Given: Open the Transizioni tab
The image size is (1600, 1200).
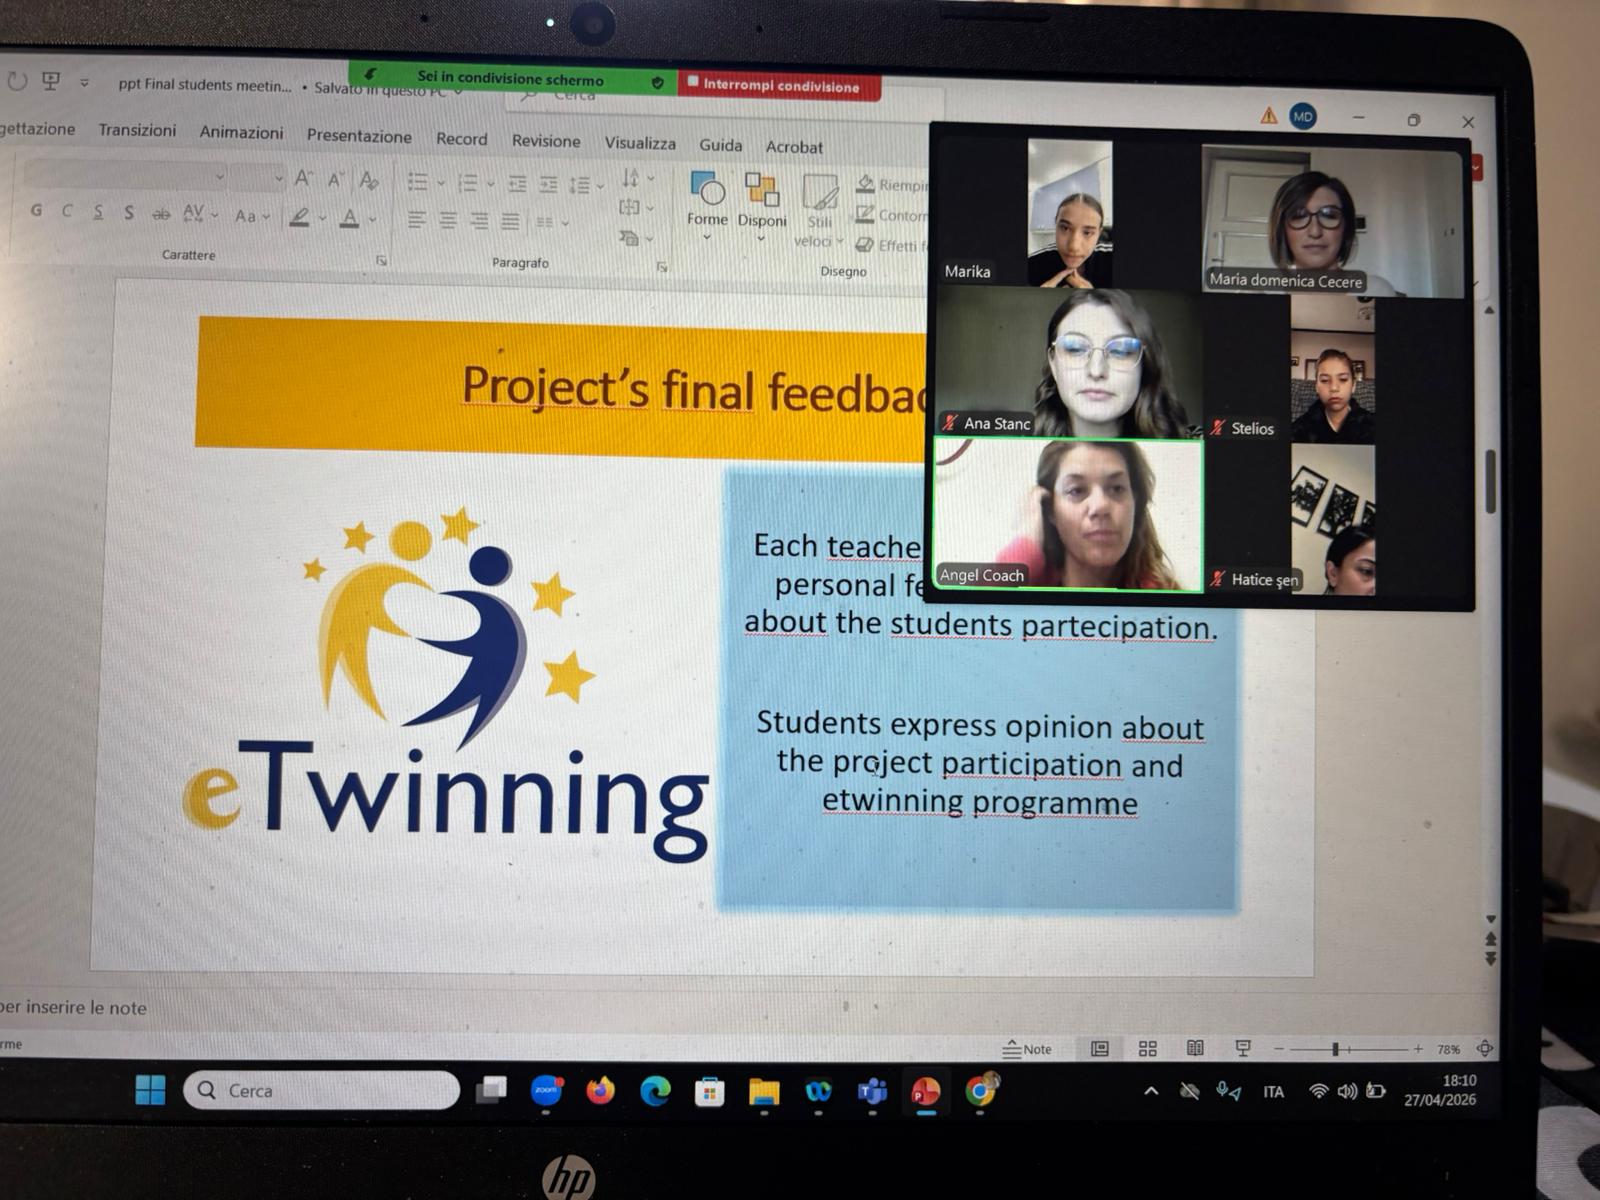Looking at the screenshot, I should click(137, 130).
